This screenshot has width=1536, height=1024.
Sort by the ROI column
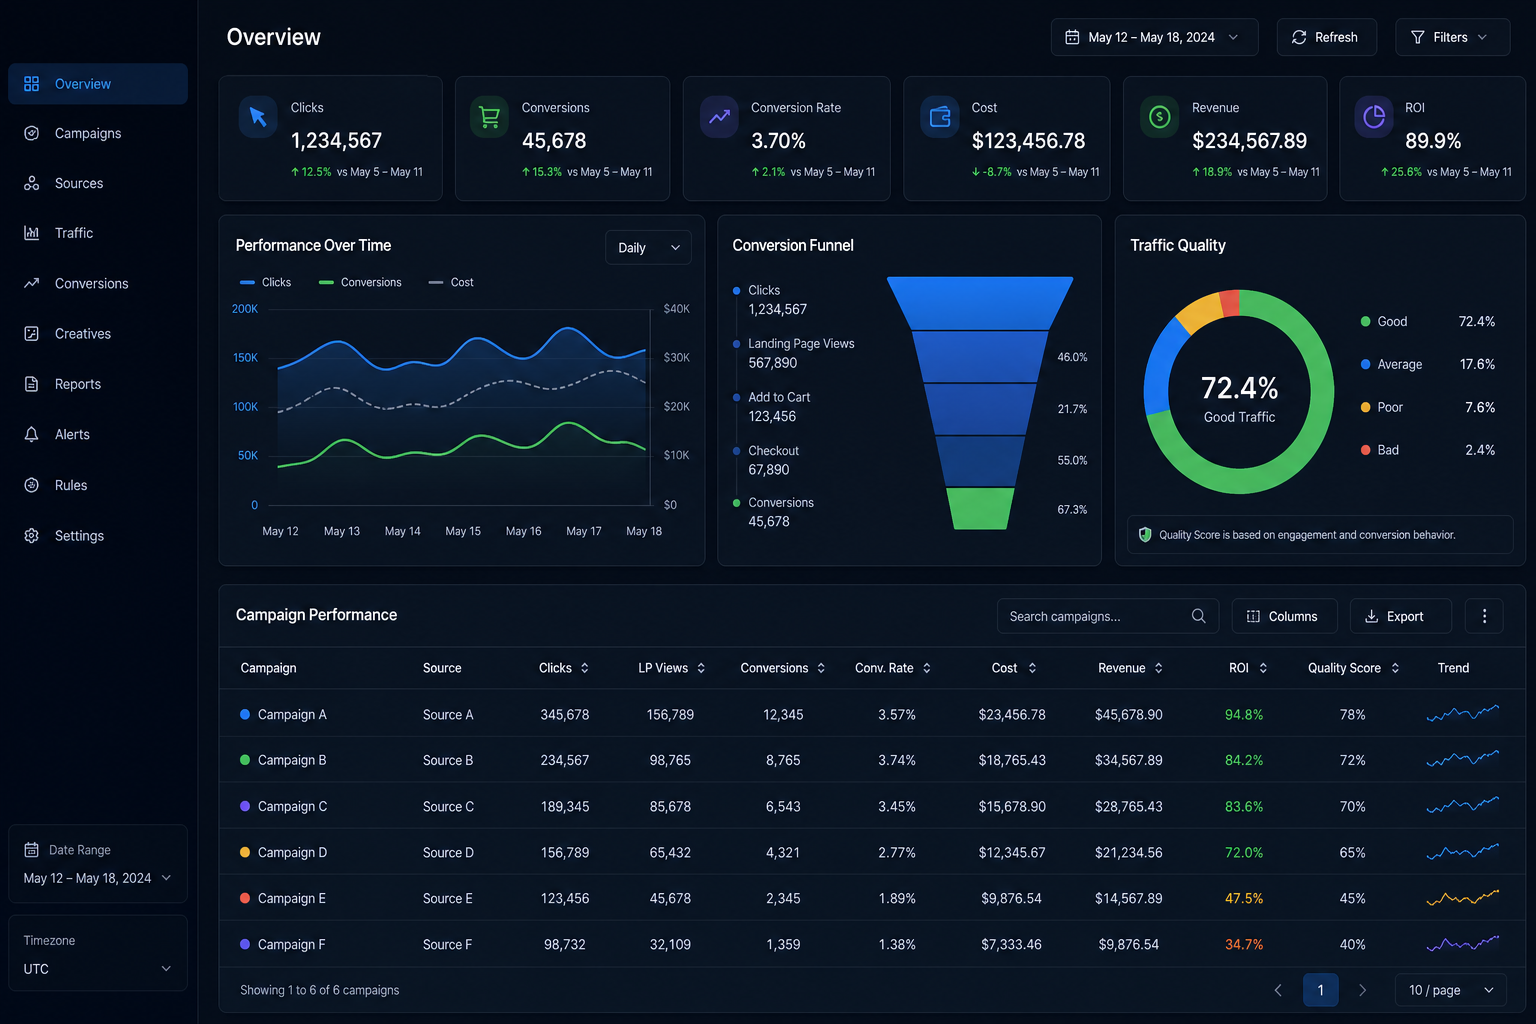tap(1248, 668)
